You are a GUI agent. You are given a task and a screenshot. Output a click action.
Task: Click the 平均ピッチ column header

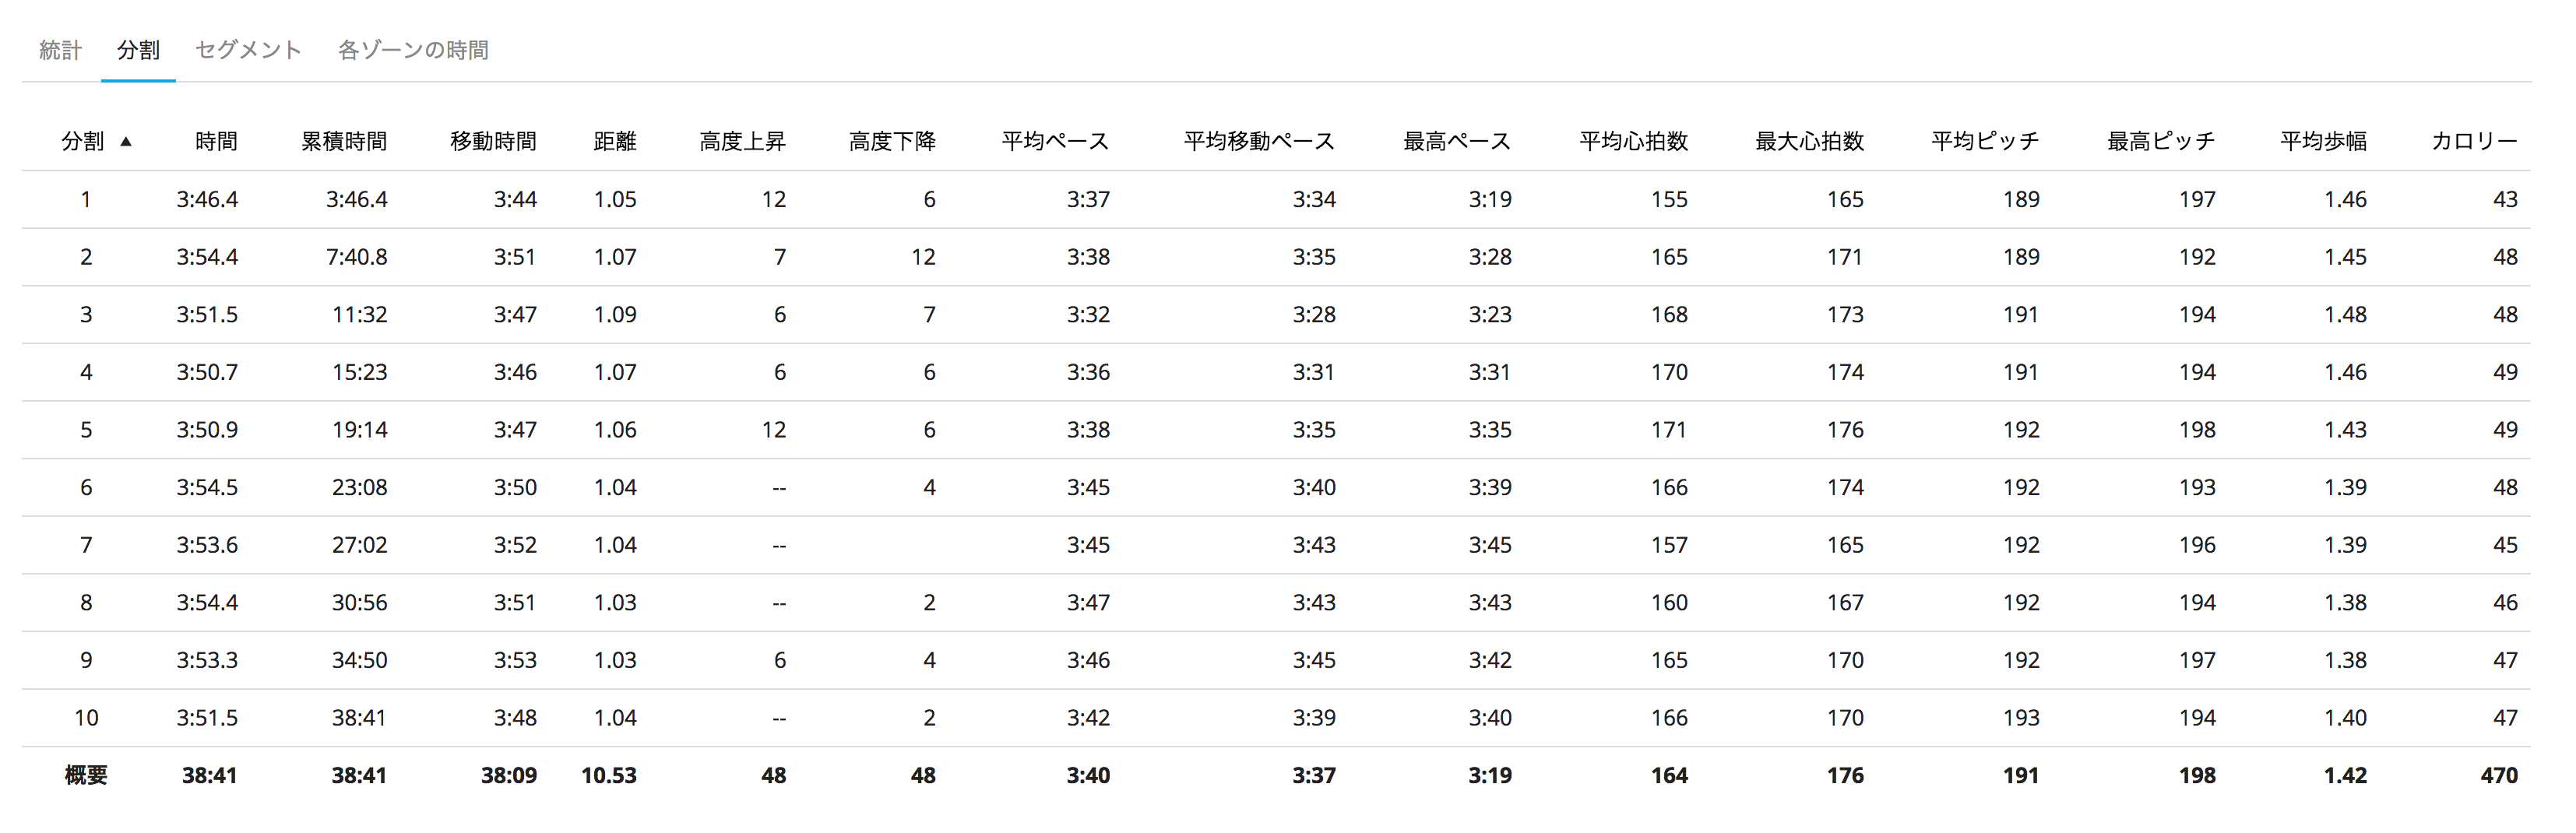(1985, 142)
